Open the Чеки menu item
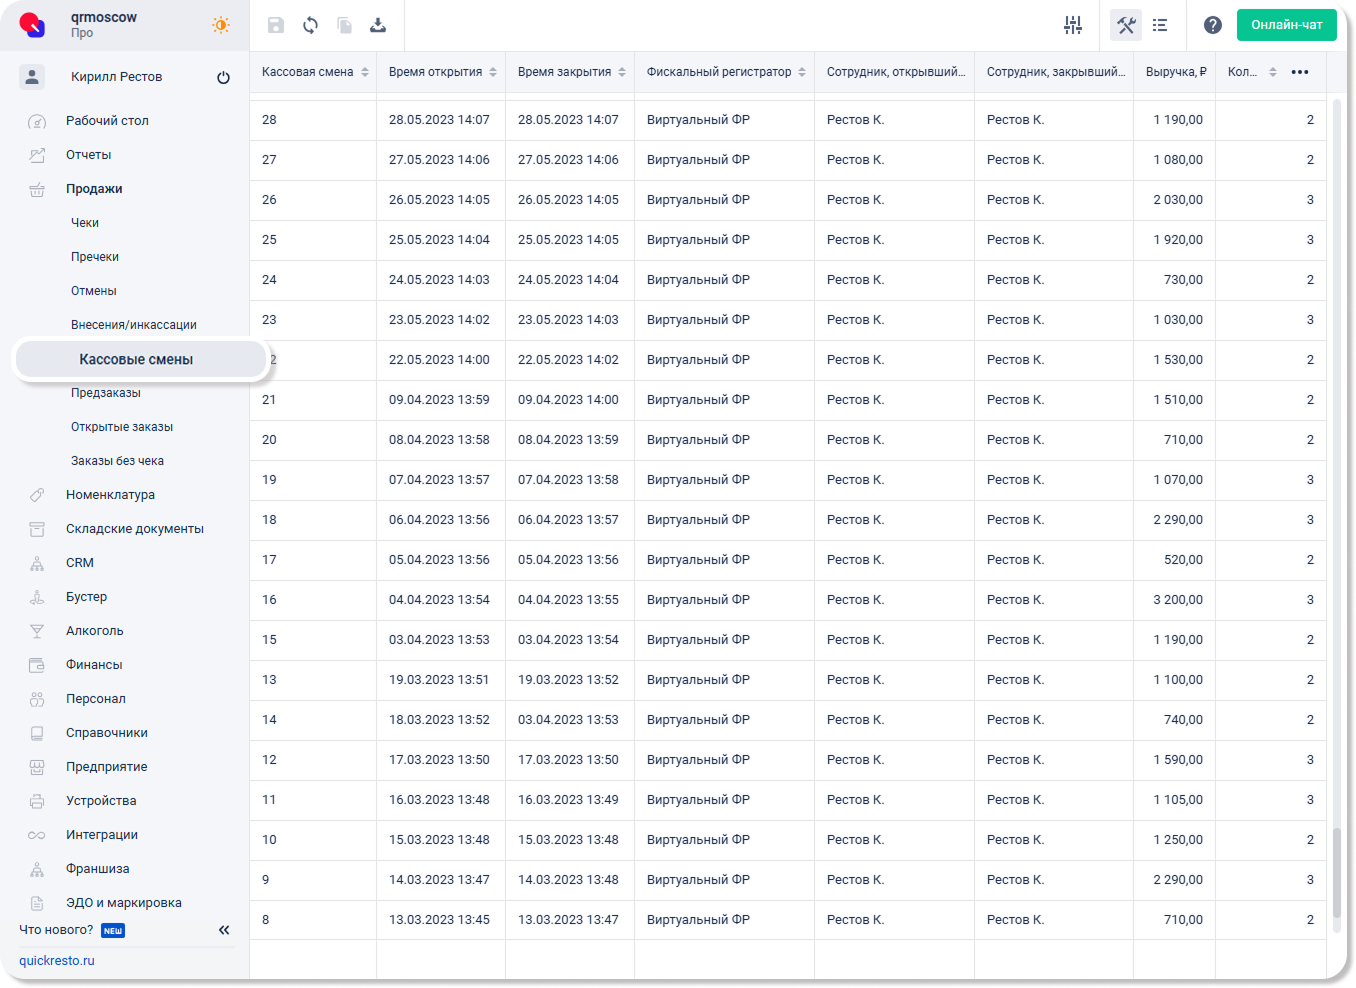This screenshot has width=1356, height=988. pos(85,223)
